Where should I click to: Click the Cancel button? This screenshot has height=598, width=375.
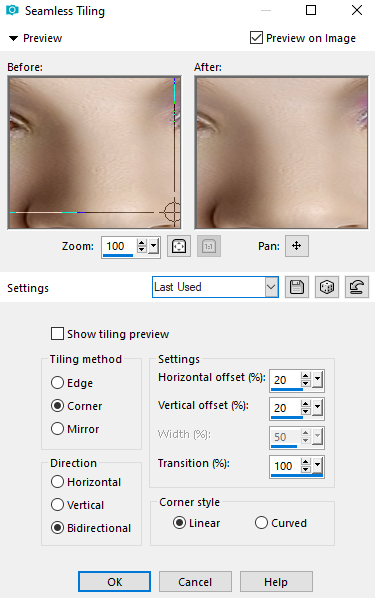195,582
